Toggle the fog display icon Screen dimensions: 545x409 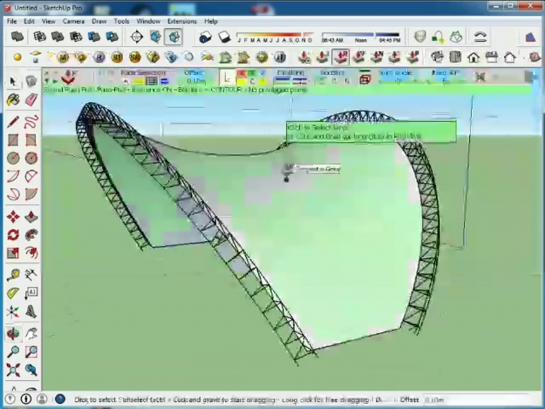tap(224, 37)
